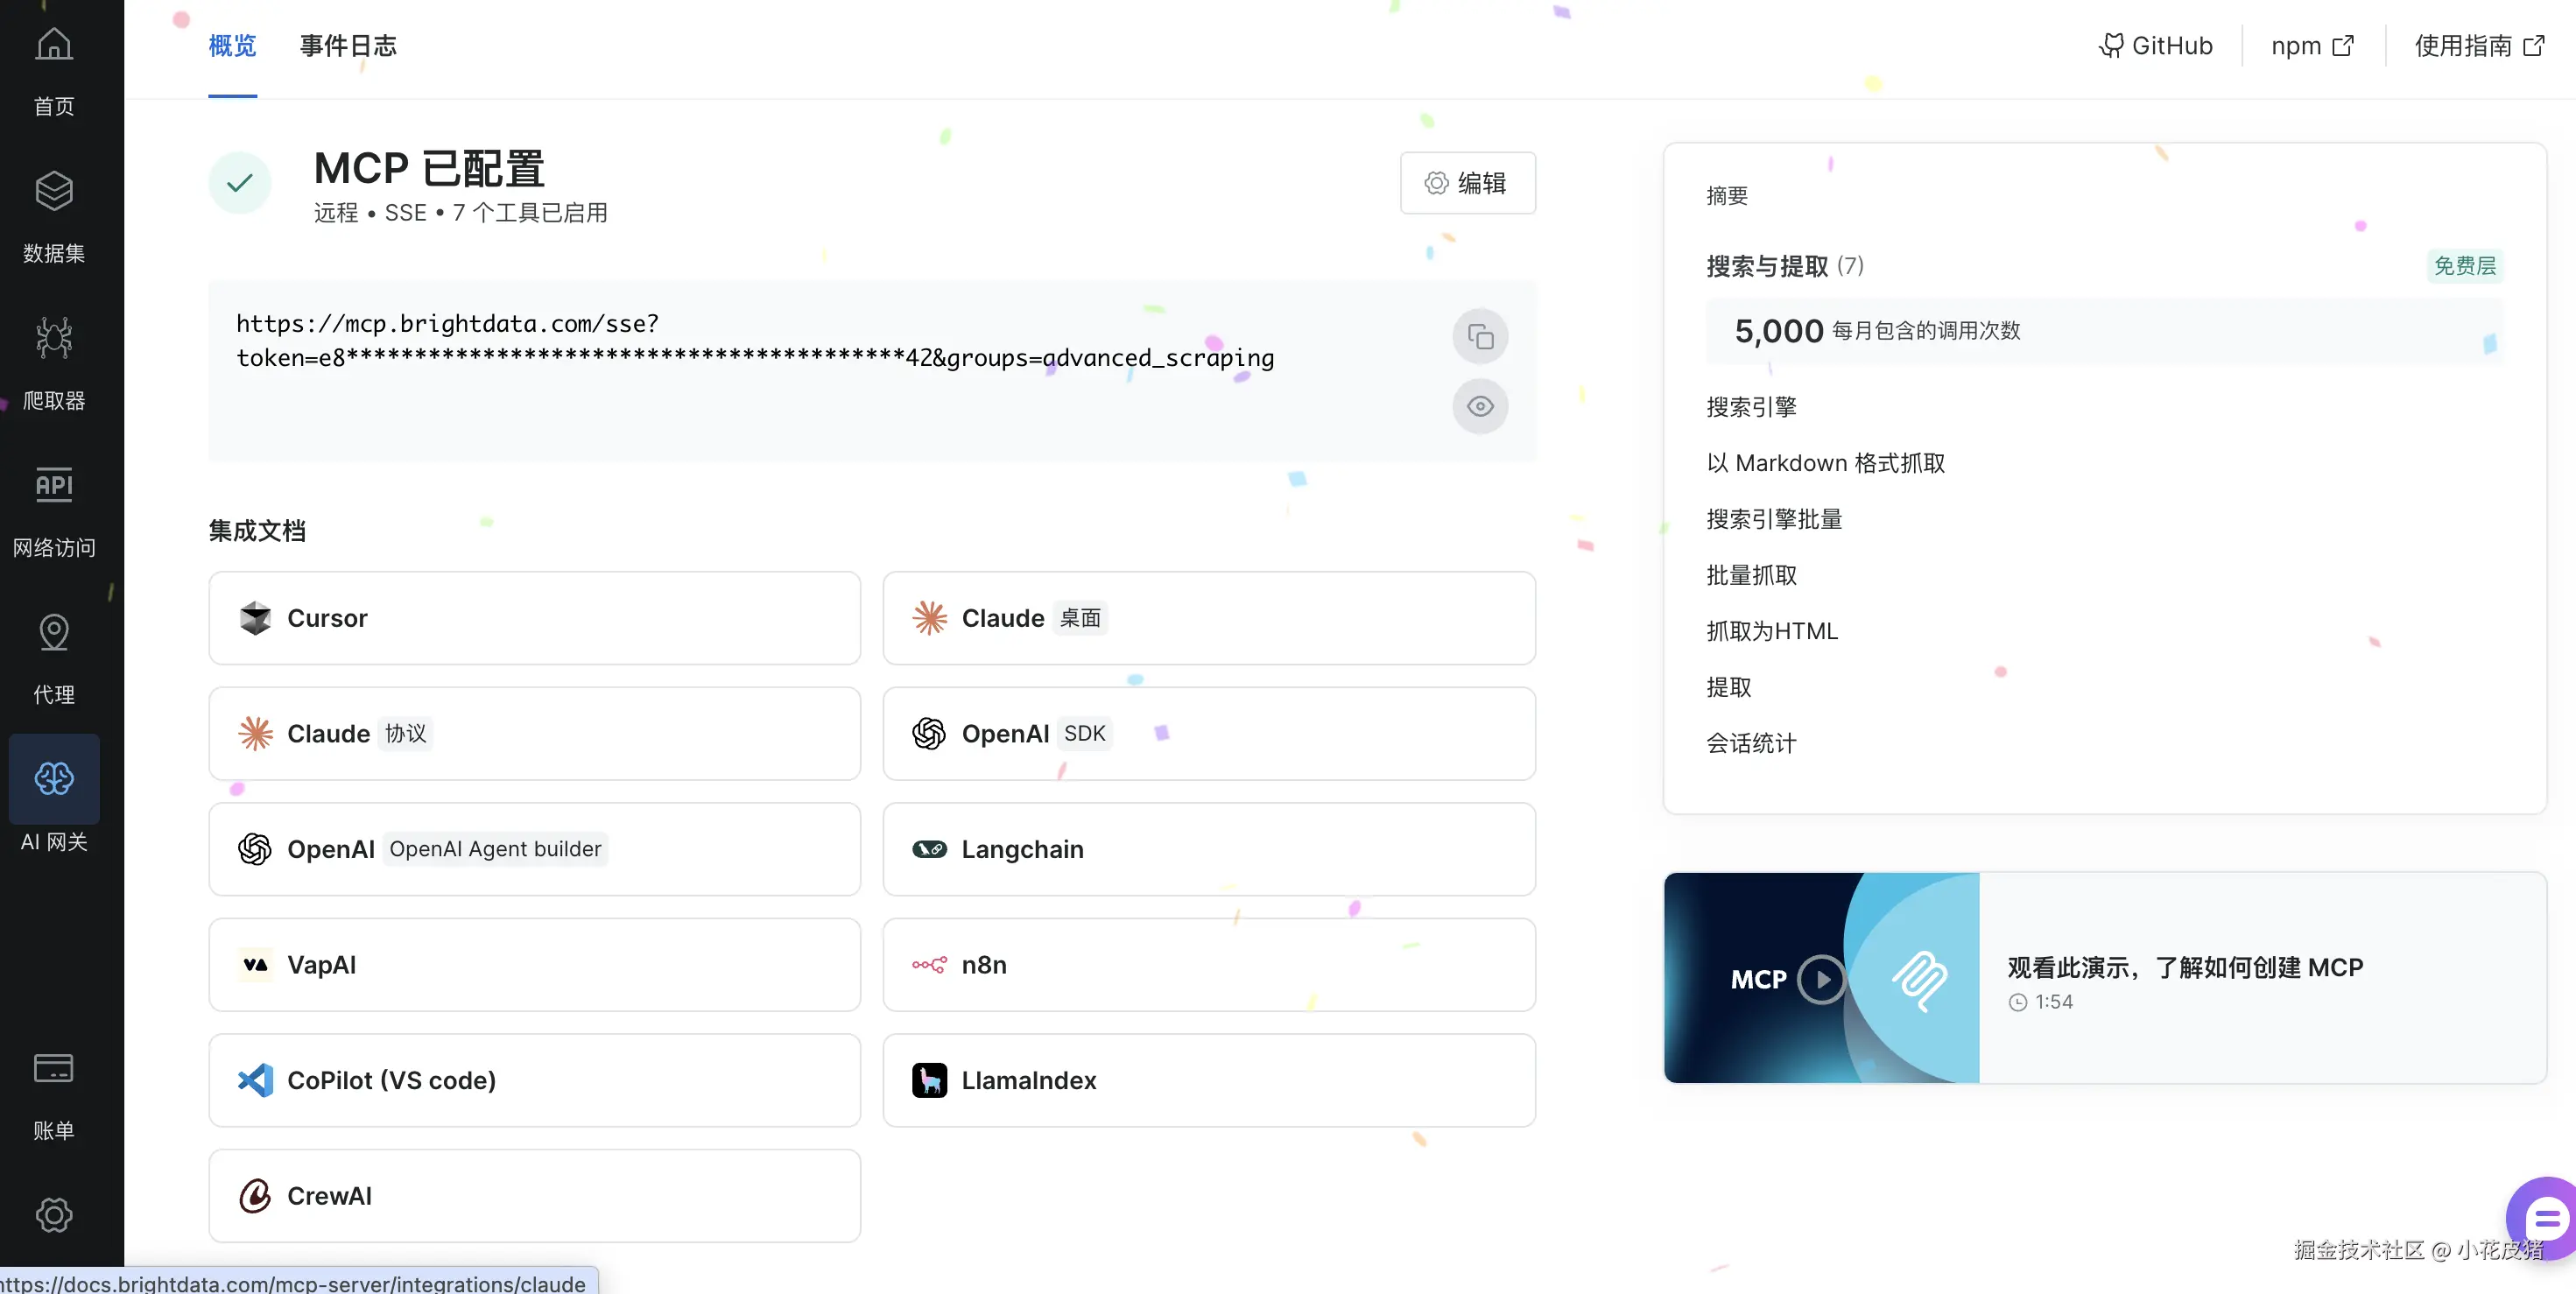The image size is (2576, 1294).
Task: Select the 概览 tab
Action: (232, 46)
